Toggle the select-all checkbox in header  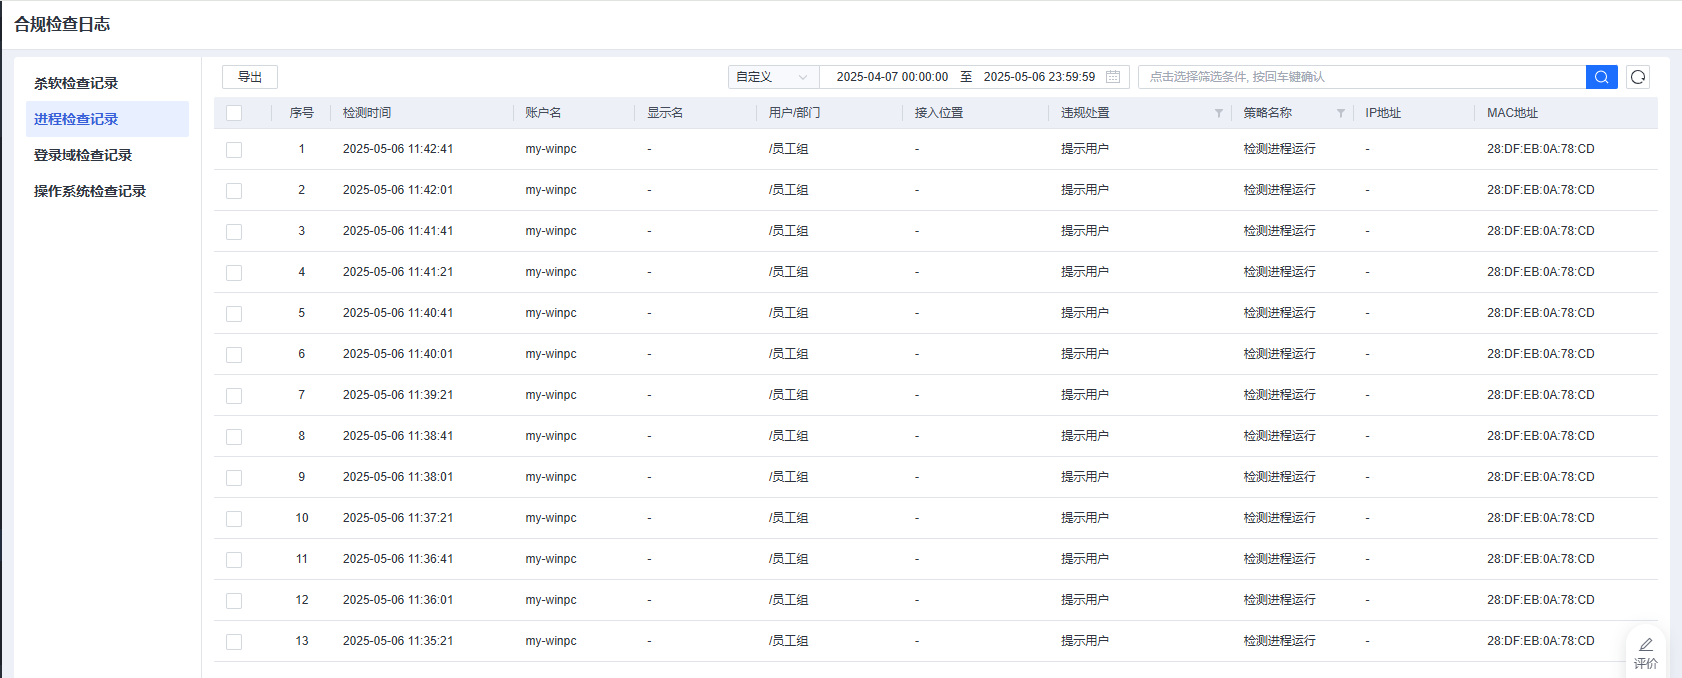point(234,113)
